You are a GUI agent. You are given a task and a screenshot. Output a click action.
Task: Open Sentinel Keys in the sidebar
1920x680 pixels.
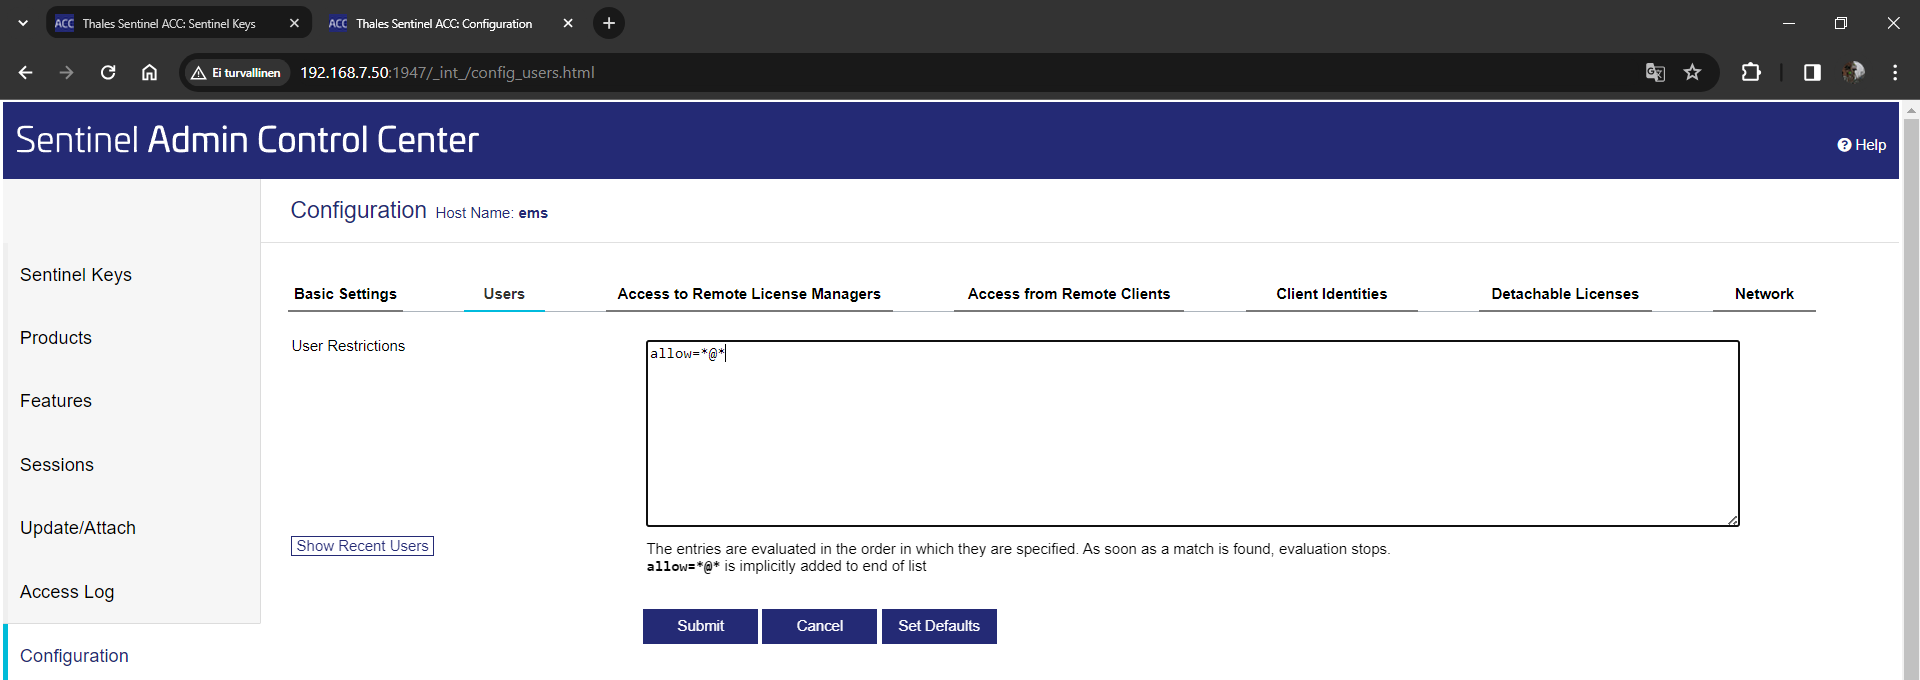coord(76,275)
